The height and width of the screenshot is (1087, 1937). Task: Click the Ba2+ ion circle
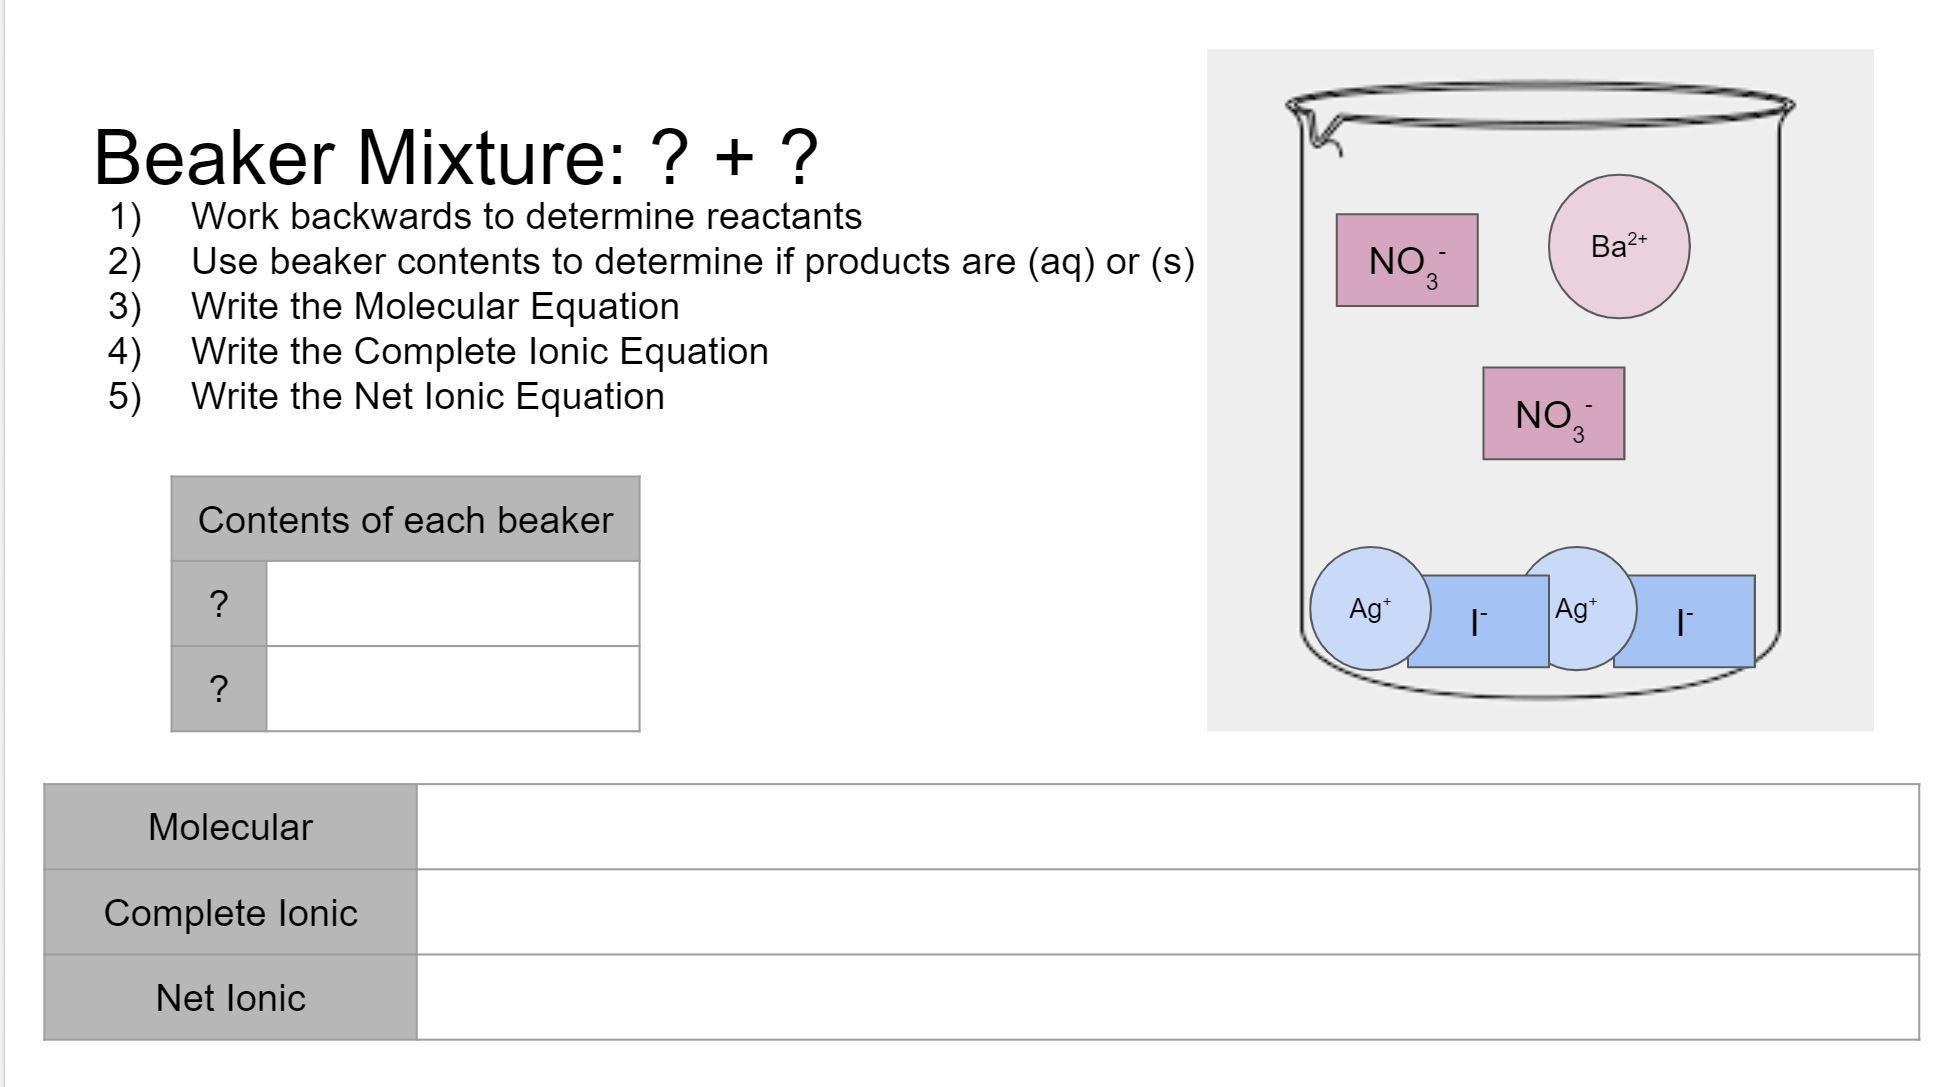(1618, 247)
